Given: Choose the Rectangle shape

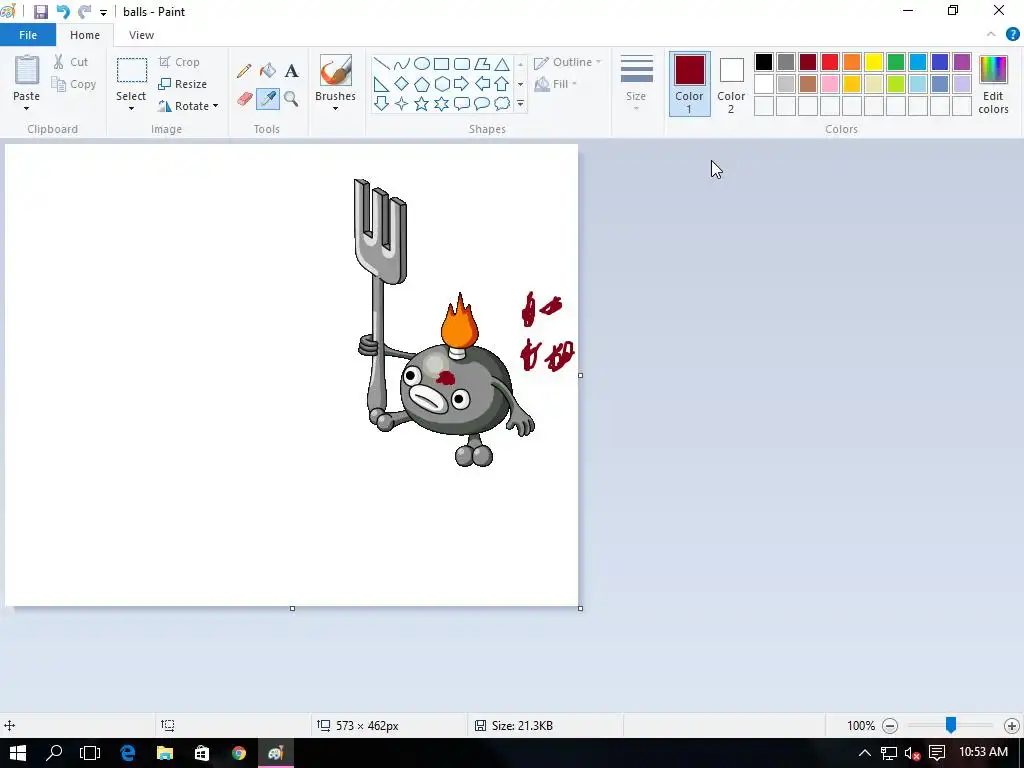Looking at the screenshot, I should 441,63.
